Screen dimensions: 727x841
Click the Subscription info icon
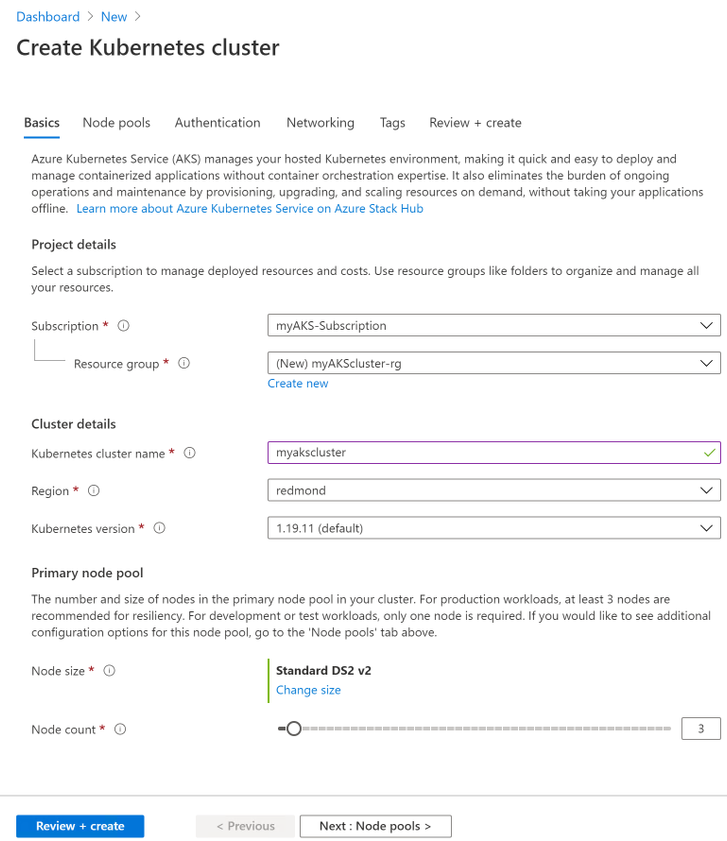click(123, 326)
